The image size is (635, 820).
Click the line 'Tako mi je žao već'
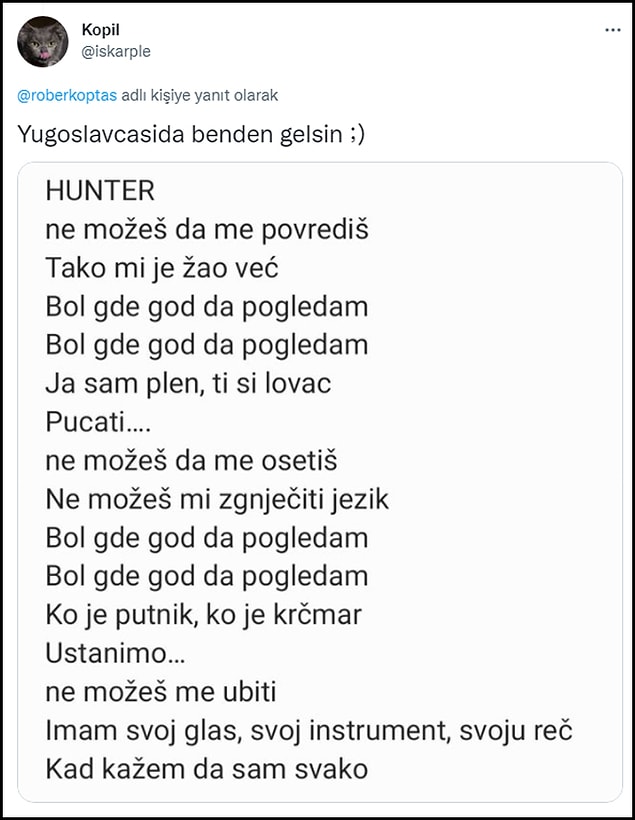tap(162, 268)
